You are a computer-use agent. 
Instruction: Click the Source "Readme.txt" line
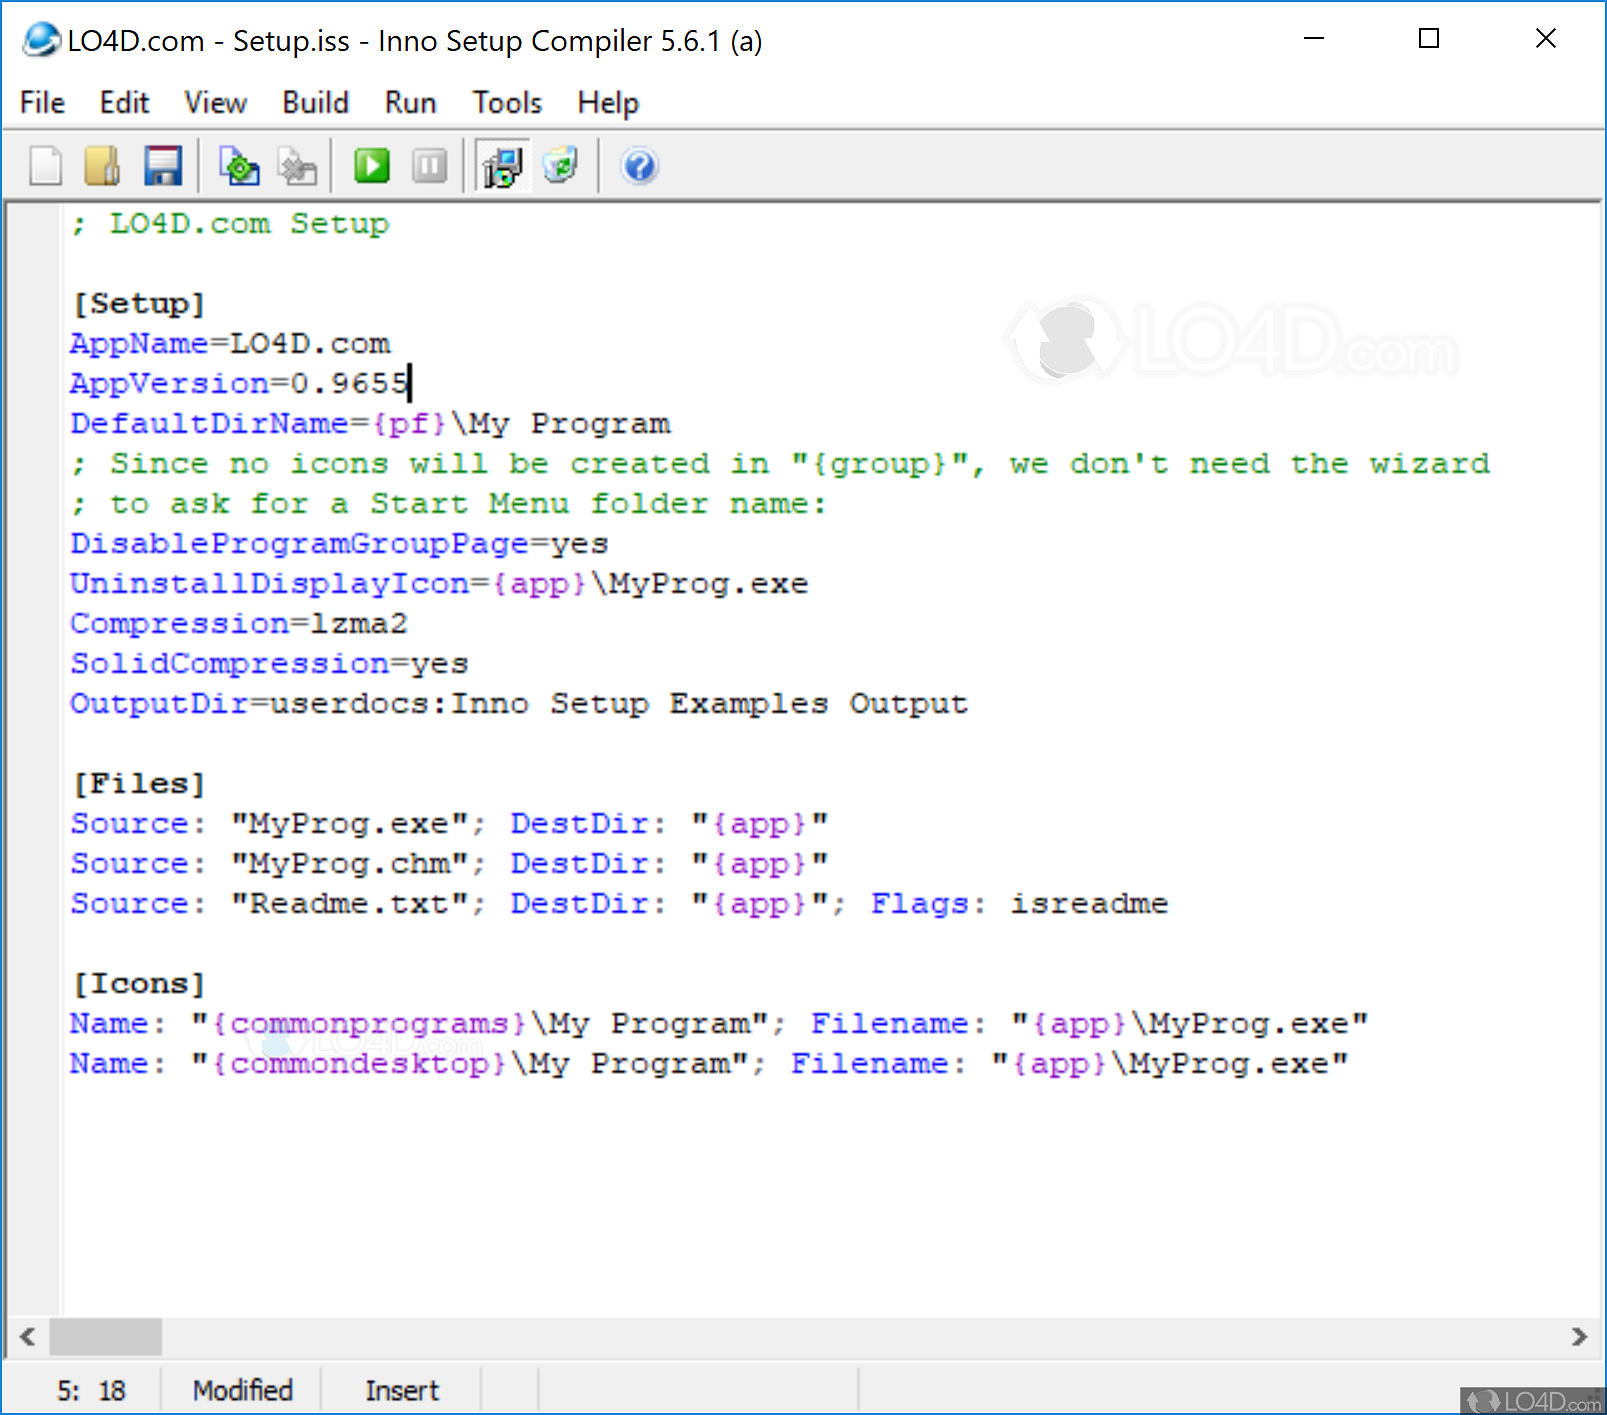(619, 904)
